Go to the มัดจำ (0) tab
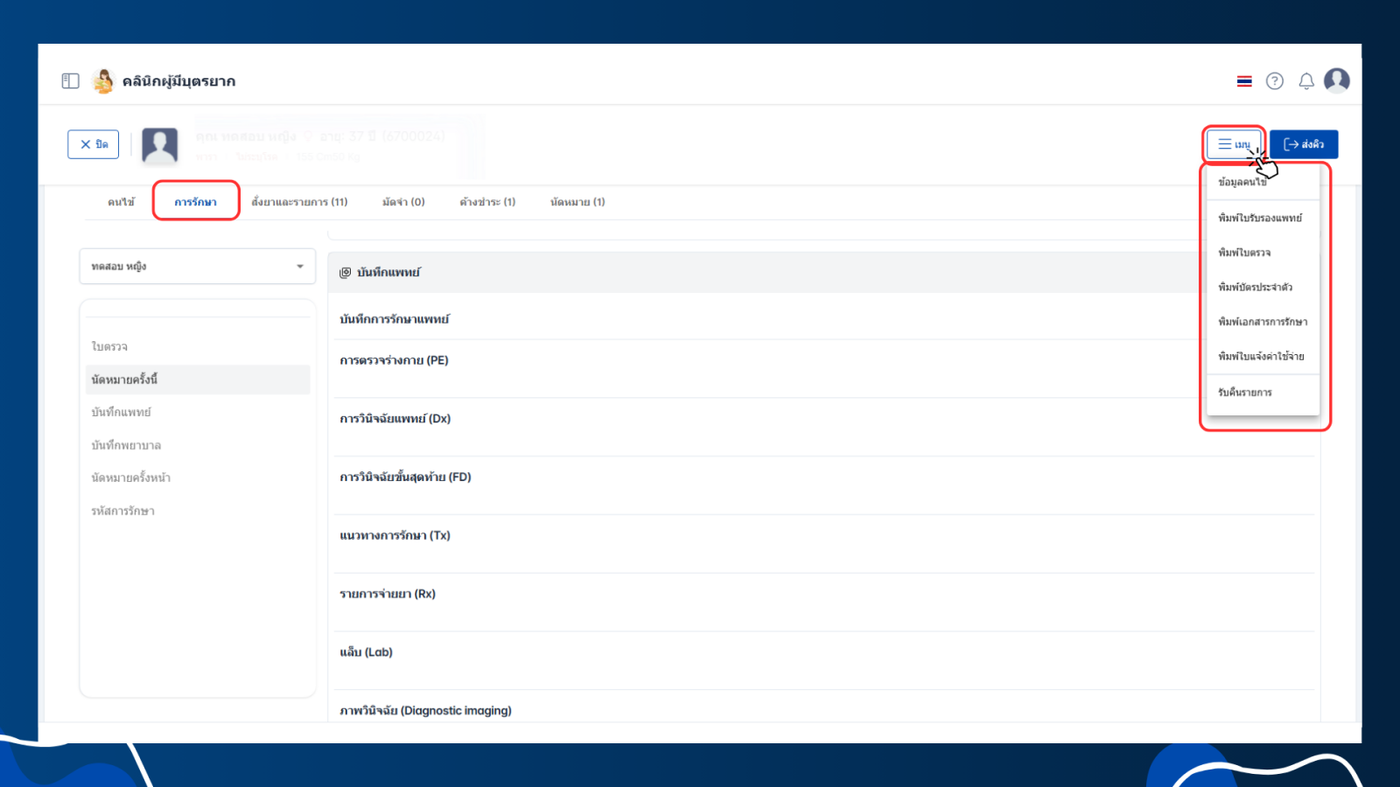Viewport: 1400px width, 787px height. [403, 202]
